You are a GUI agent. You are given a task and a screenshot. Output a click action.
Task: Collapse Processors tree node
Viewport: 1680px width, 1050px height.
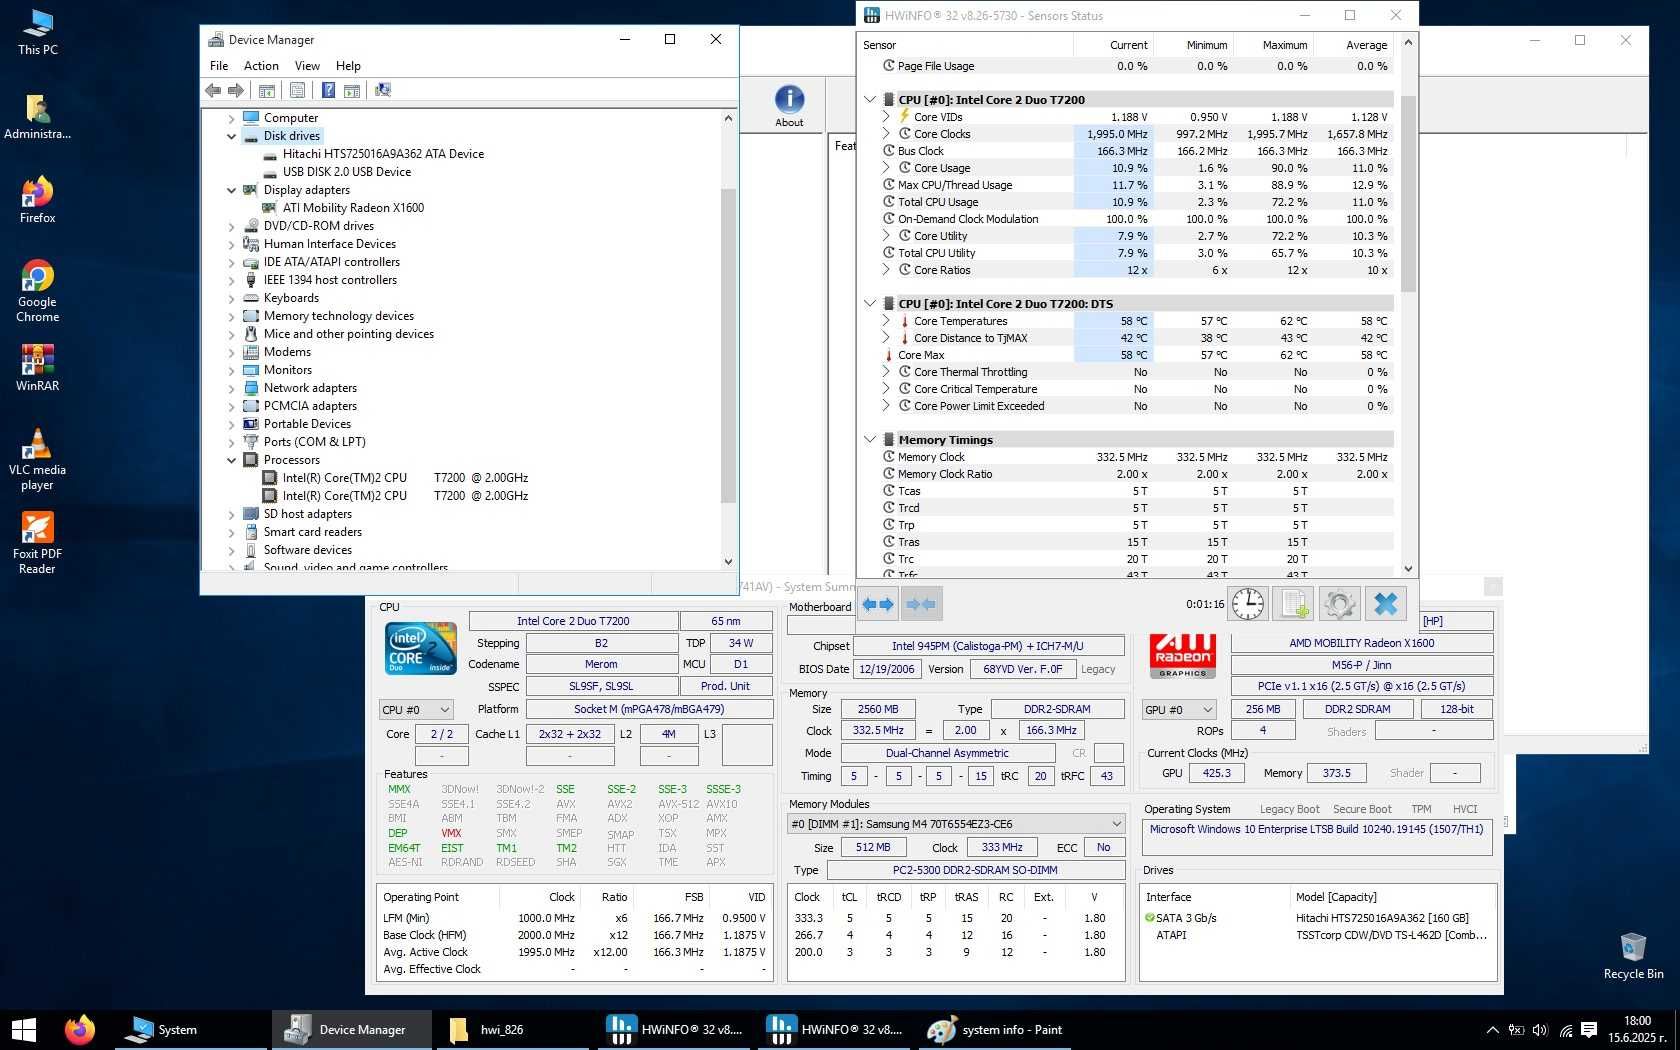click(x=232, y=460)
